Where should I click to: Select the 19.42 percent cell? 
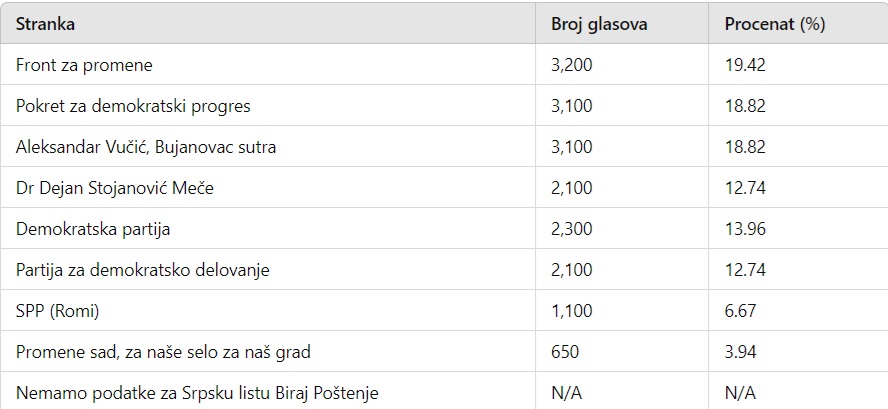click(745, 65)
